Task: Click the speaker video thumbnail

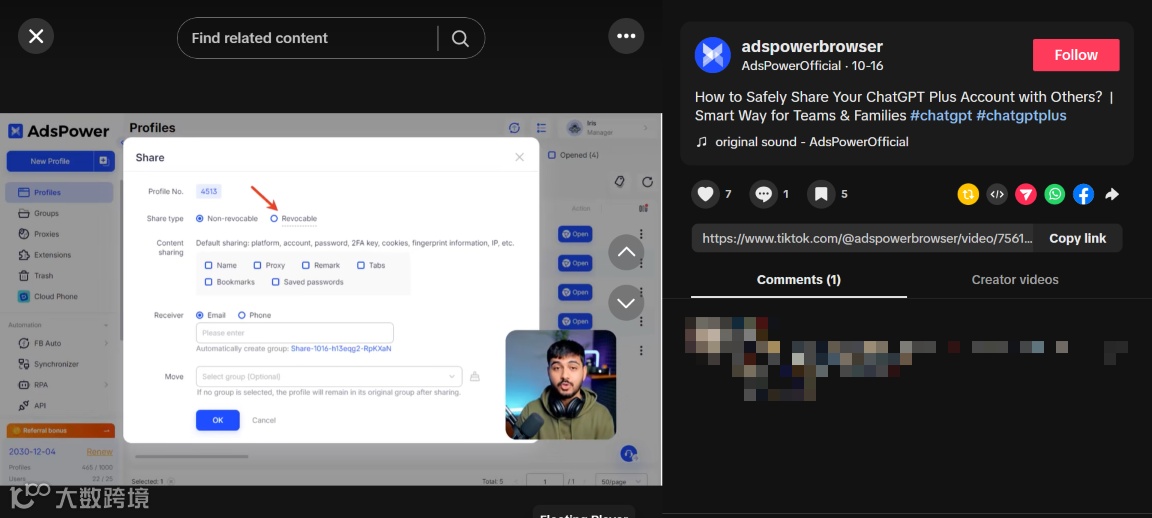Action: tap(561, 384)
